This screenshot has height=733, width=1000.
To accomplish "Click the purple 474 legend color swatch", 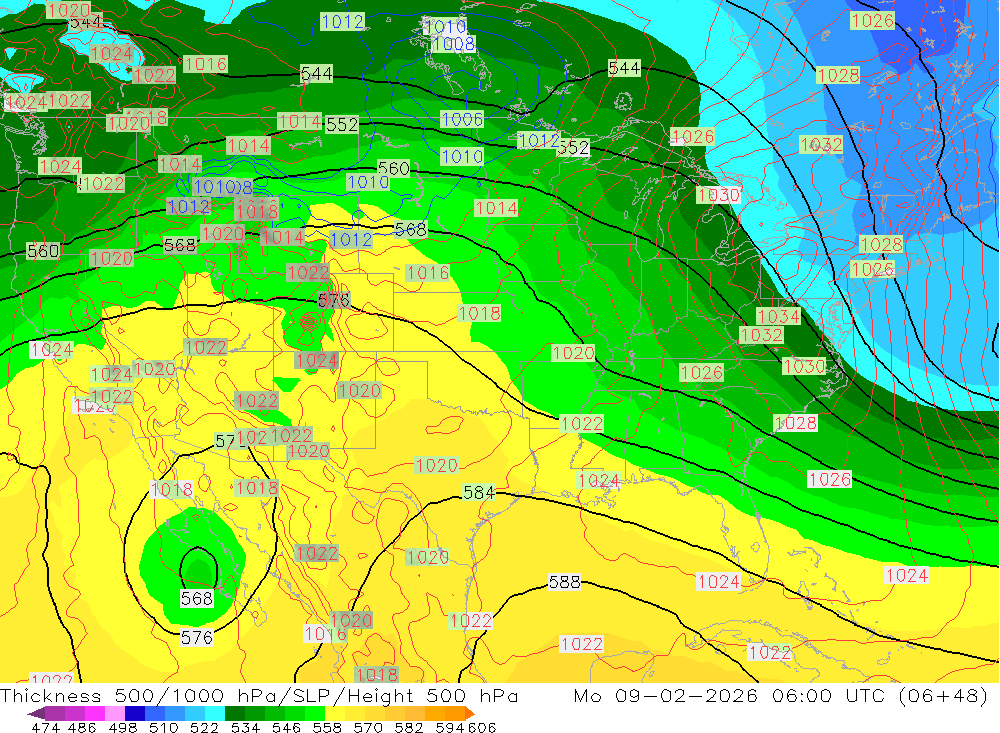I will [x=55, y=713].
